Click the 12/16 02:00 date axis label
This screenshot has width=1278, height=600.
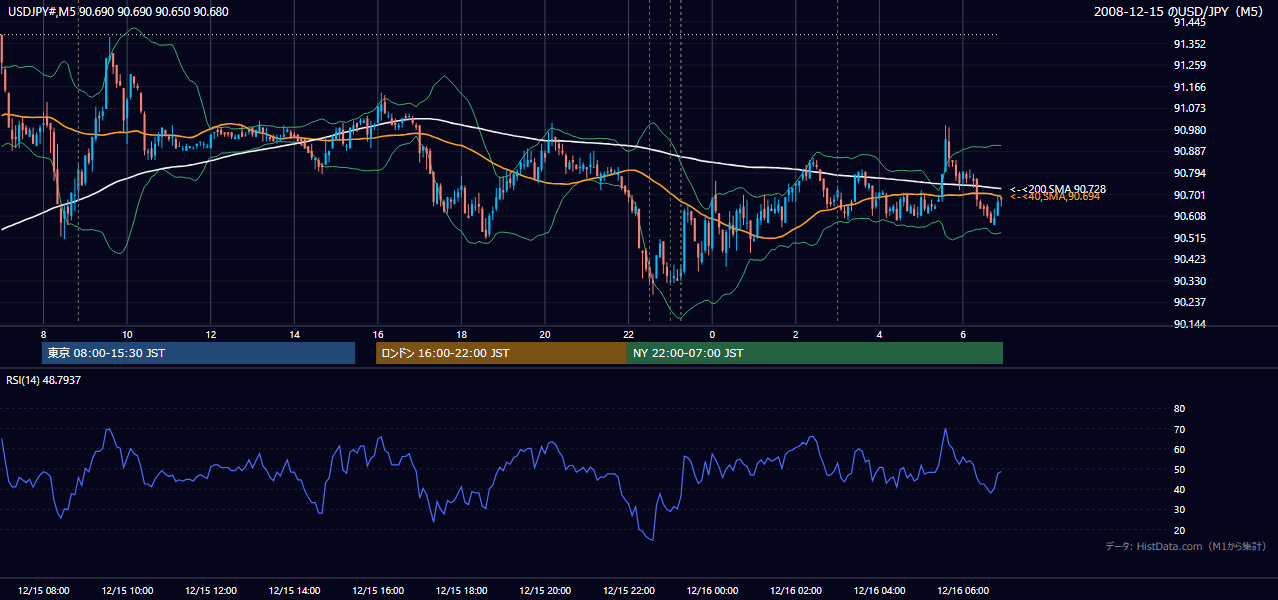click(x=796, y=591)
